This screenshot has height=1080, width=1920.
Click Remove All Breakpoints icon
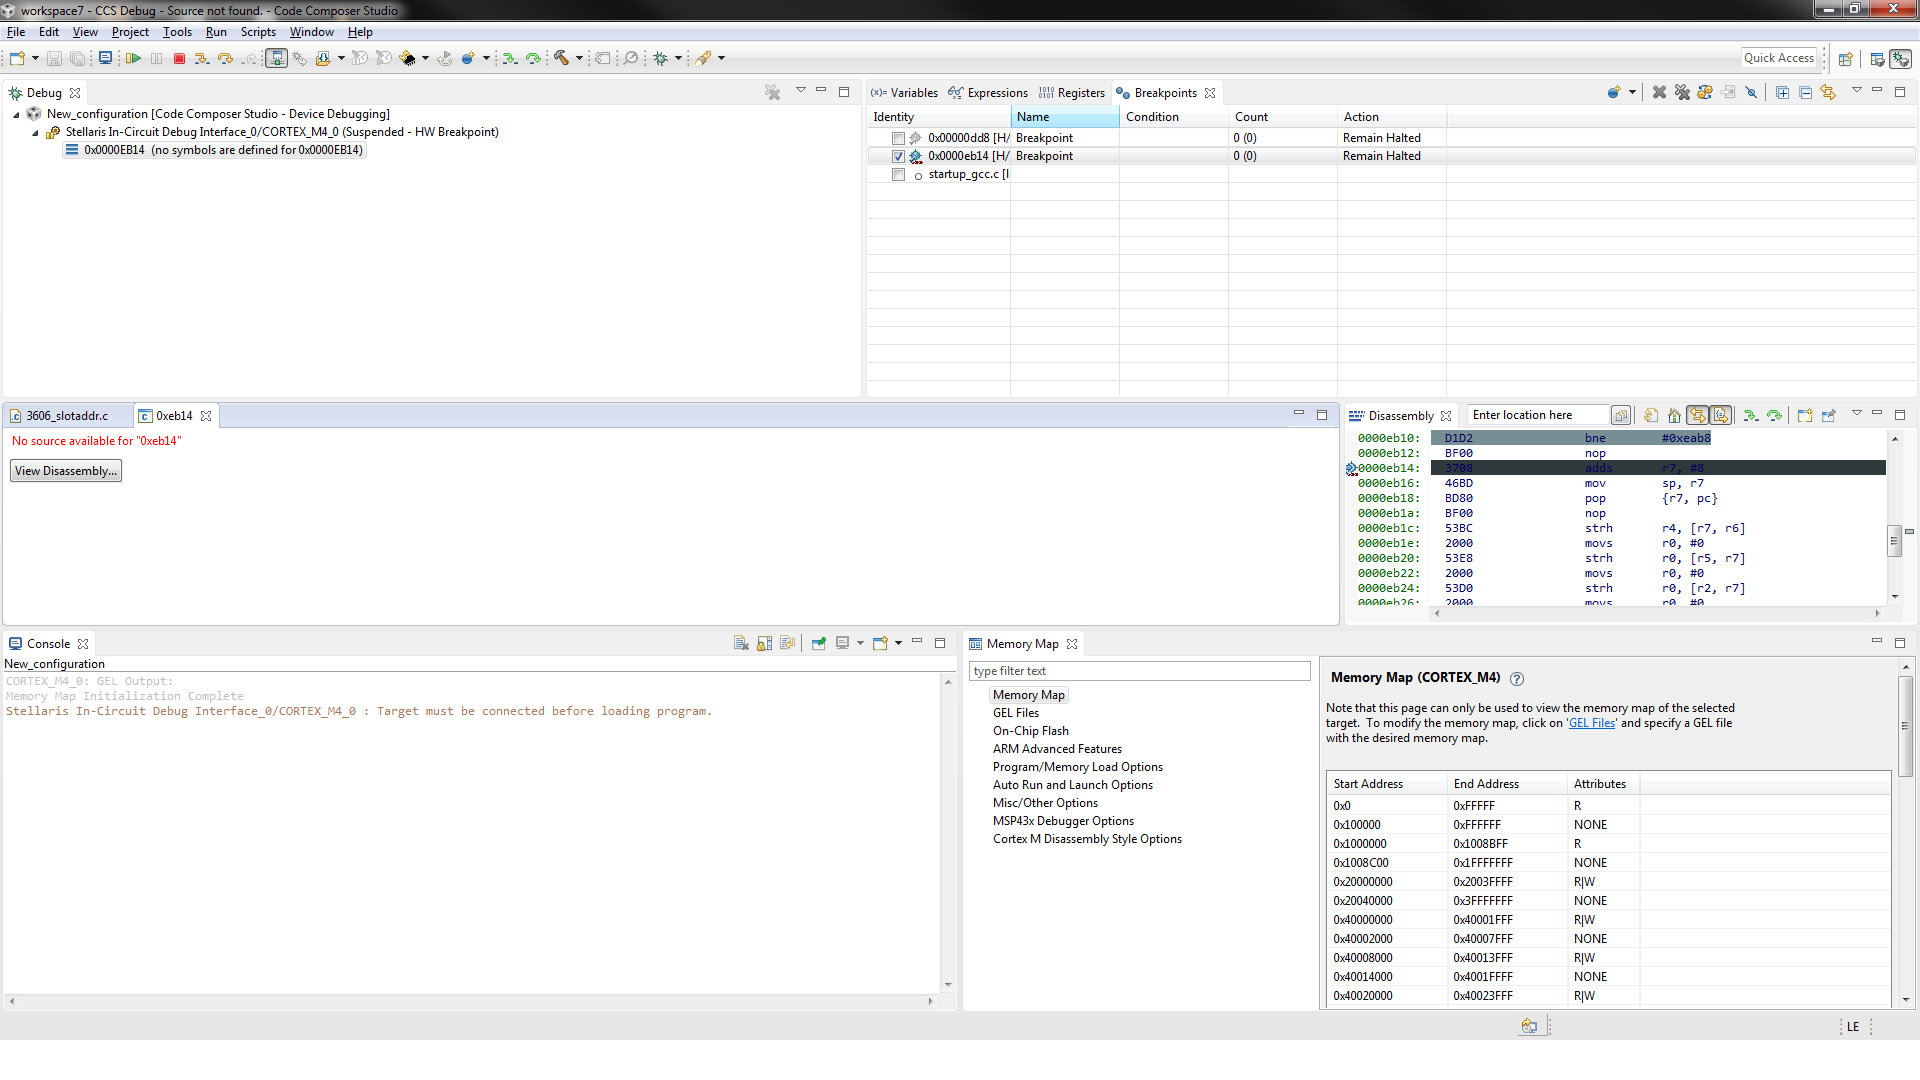(x=1682, y=92)
